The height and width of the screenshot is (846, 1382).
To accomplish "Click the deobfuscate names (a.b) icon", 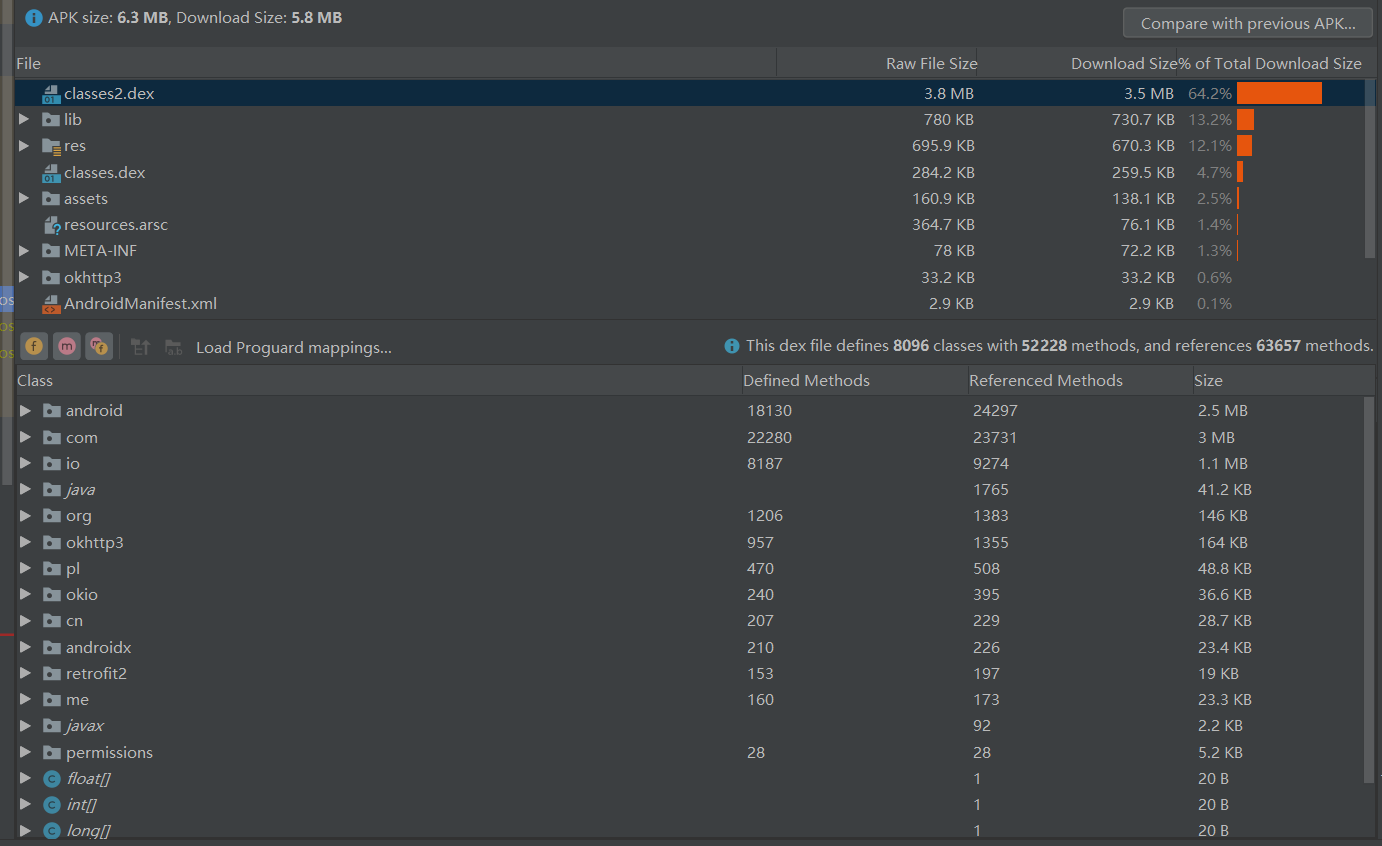I will pos(173,347).
